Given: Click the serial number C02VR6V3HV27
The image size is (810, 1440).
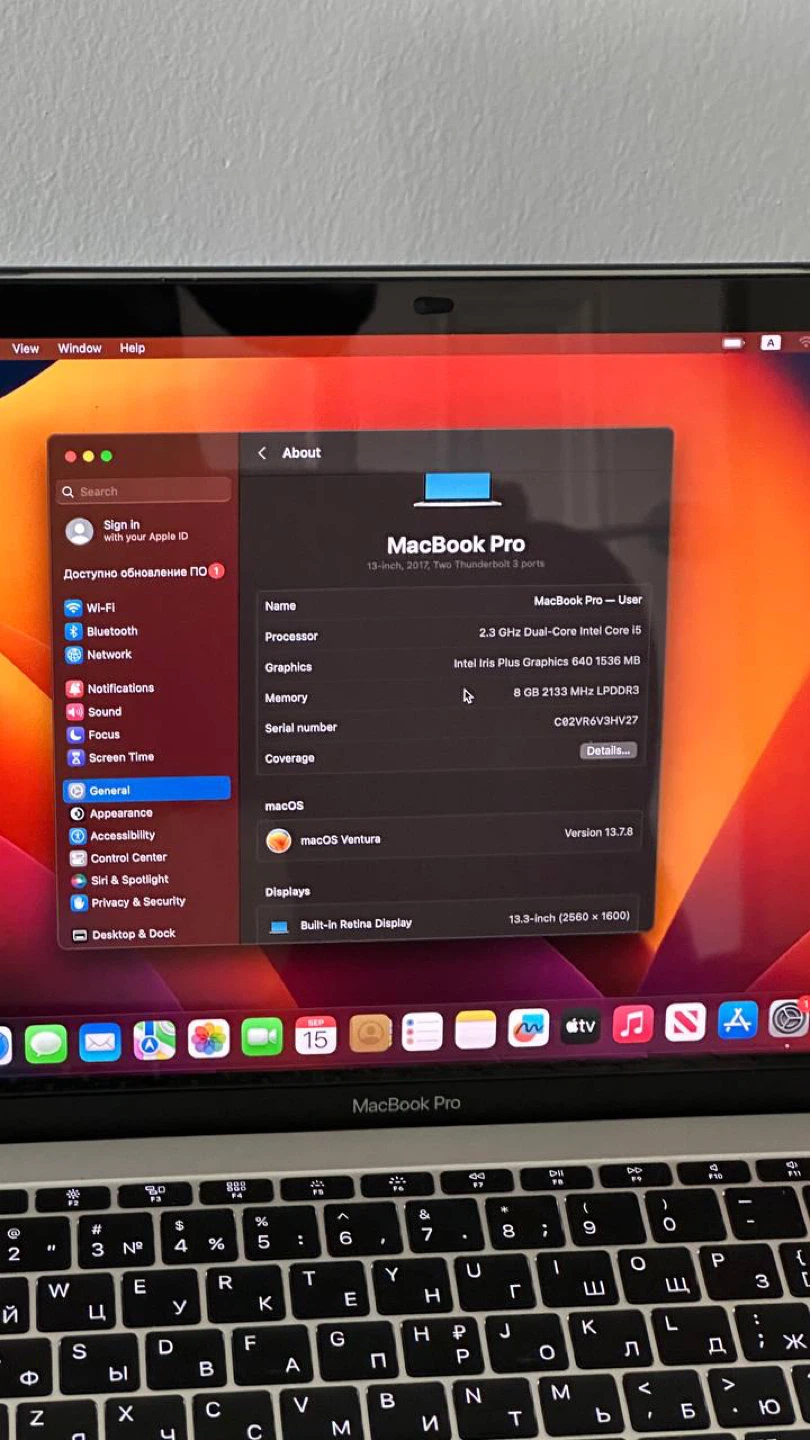Looking at the screenshot, I should 596,721.
